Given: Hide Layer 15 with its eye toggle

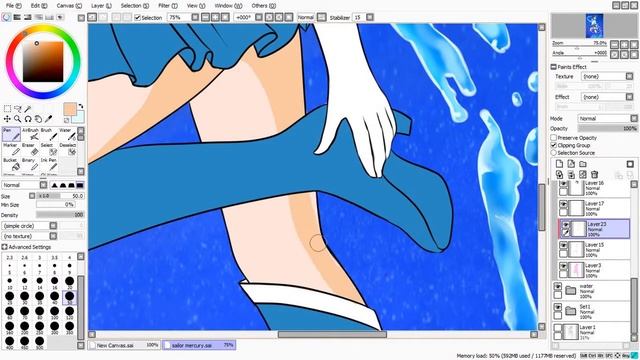Looking at the screenshot, I should (x=563, y=245).
